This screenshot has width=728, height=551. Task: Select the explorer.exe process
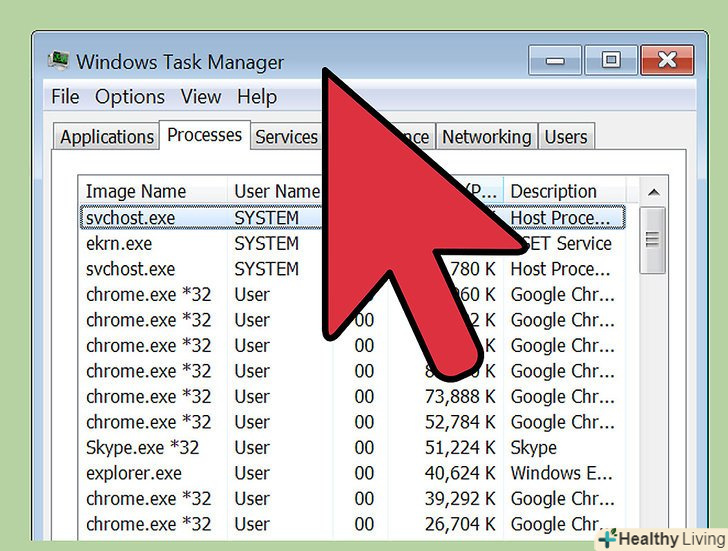tap(352, 473)
